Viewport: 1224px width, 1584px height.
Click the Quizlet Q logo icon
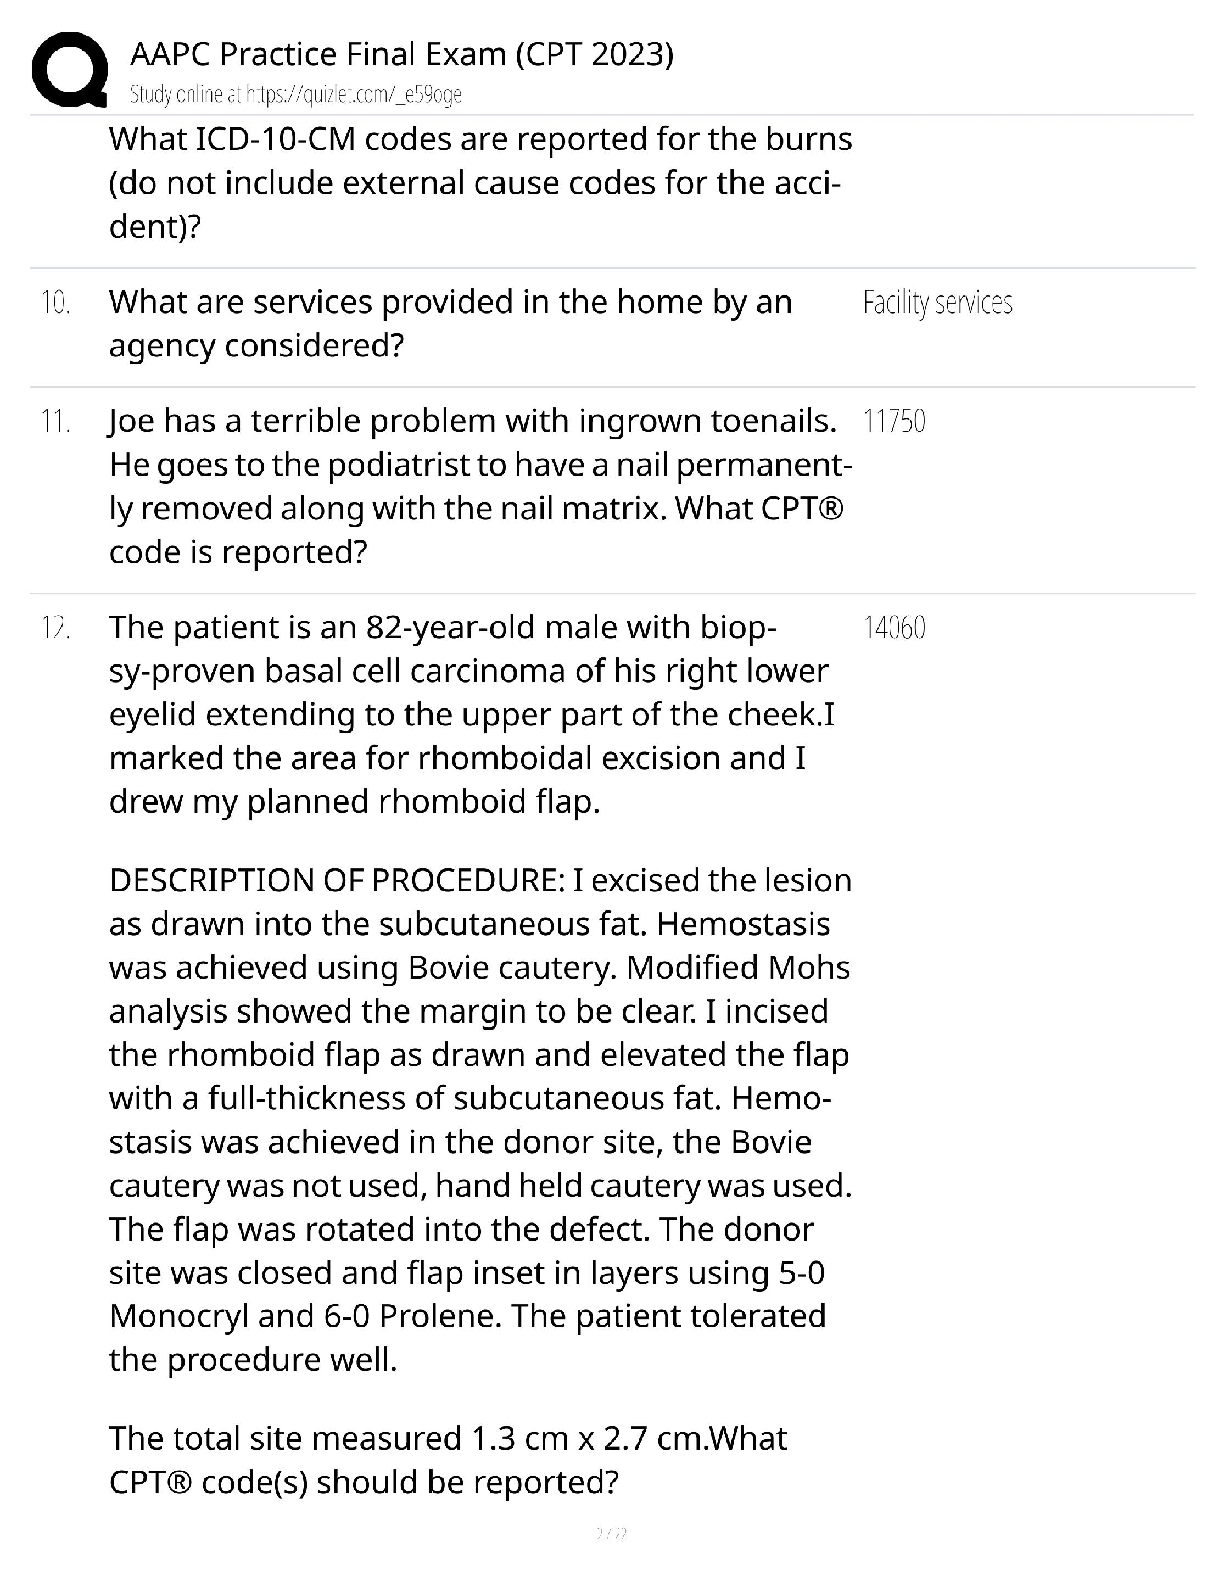[x=70, y=68]
